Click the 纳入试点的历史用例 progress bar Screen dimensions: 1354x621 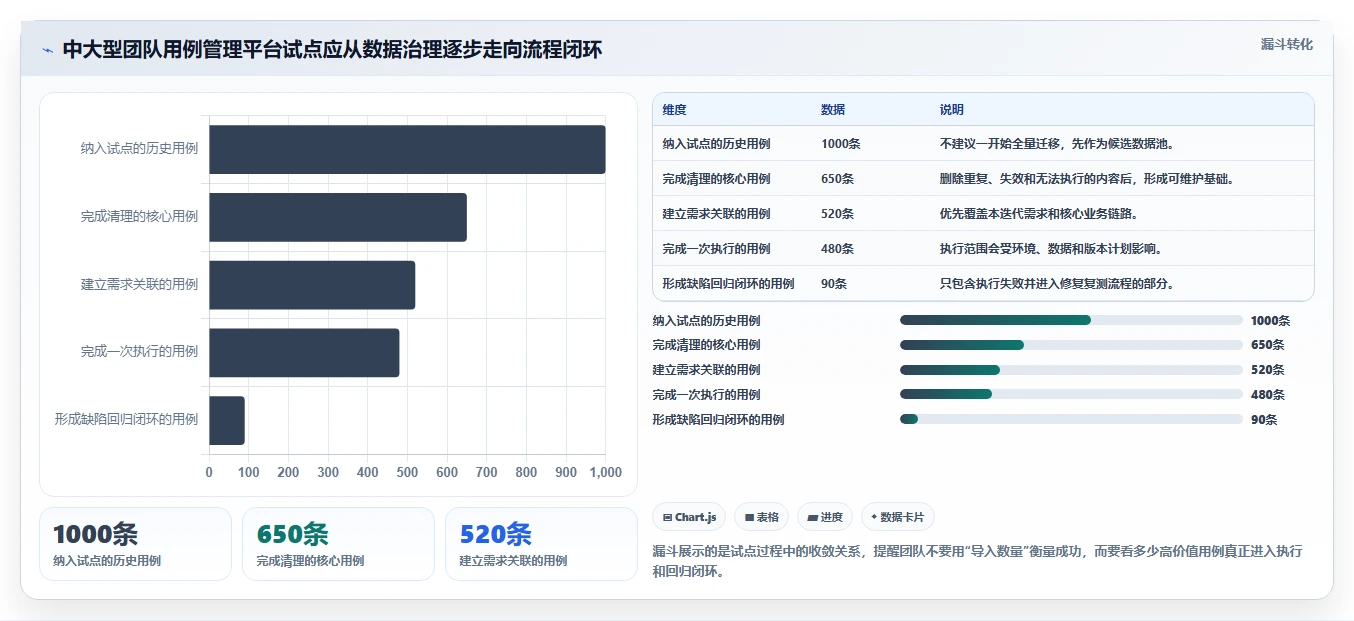(1071, 320)
